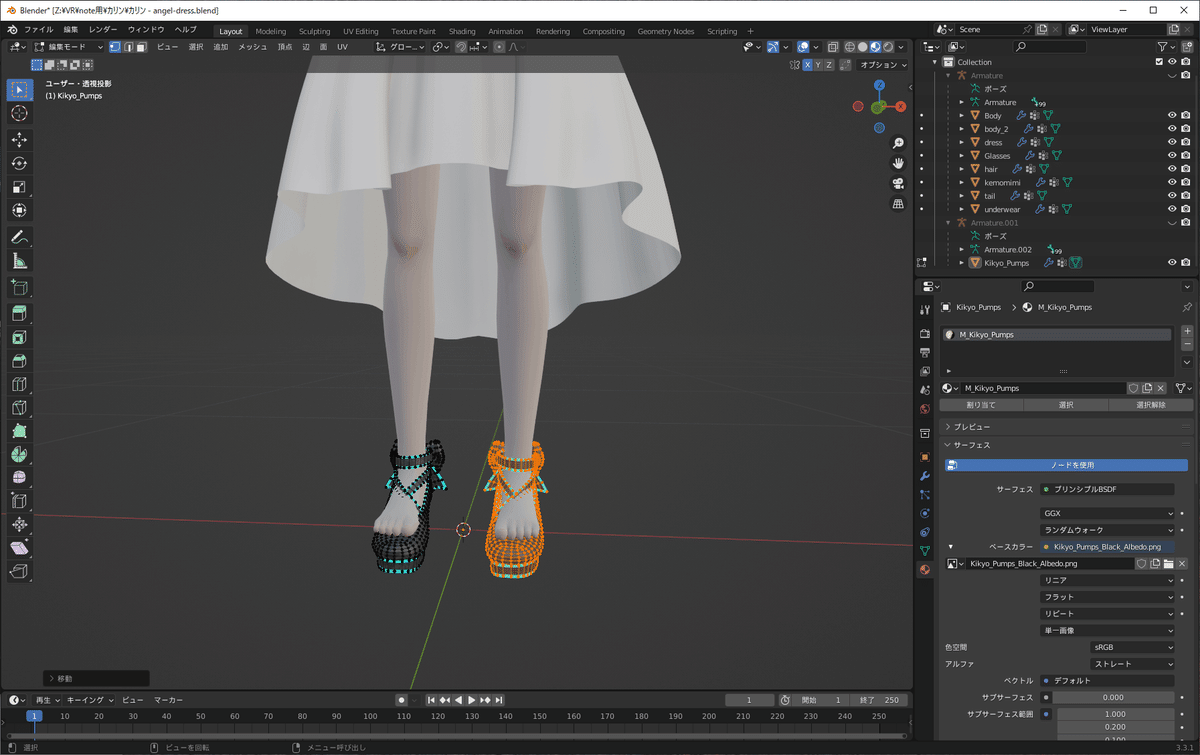Open the グロー transform orientation dropdown
Screen dimensions: 1200x755
[400, 47]
